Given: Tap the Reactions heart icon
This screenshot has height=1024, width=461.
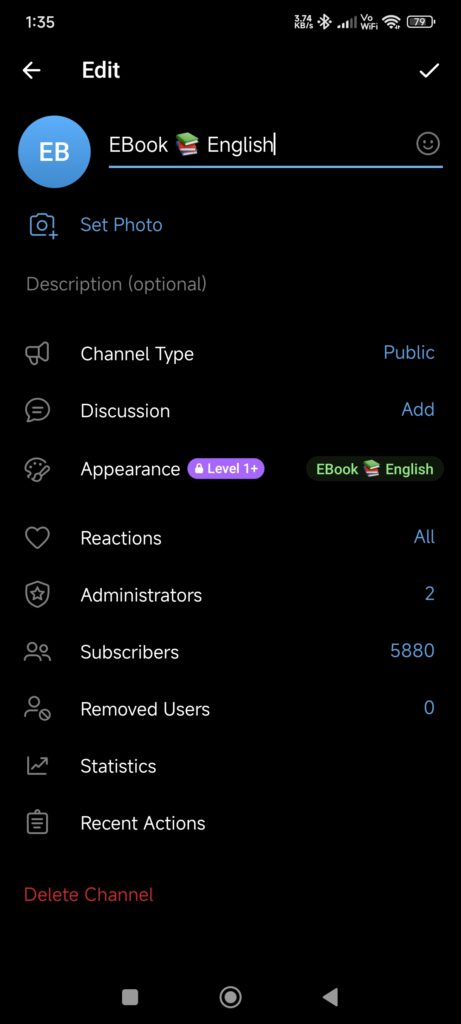Looking at the screenshot, I should click(x=37, y=538).
